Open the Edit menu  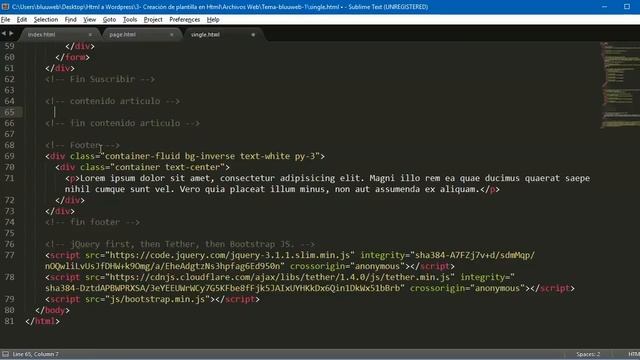click(22, 20)
